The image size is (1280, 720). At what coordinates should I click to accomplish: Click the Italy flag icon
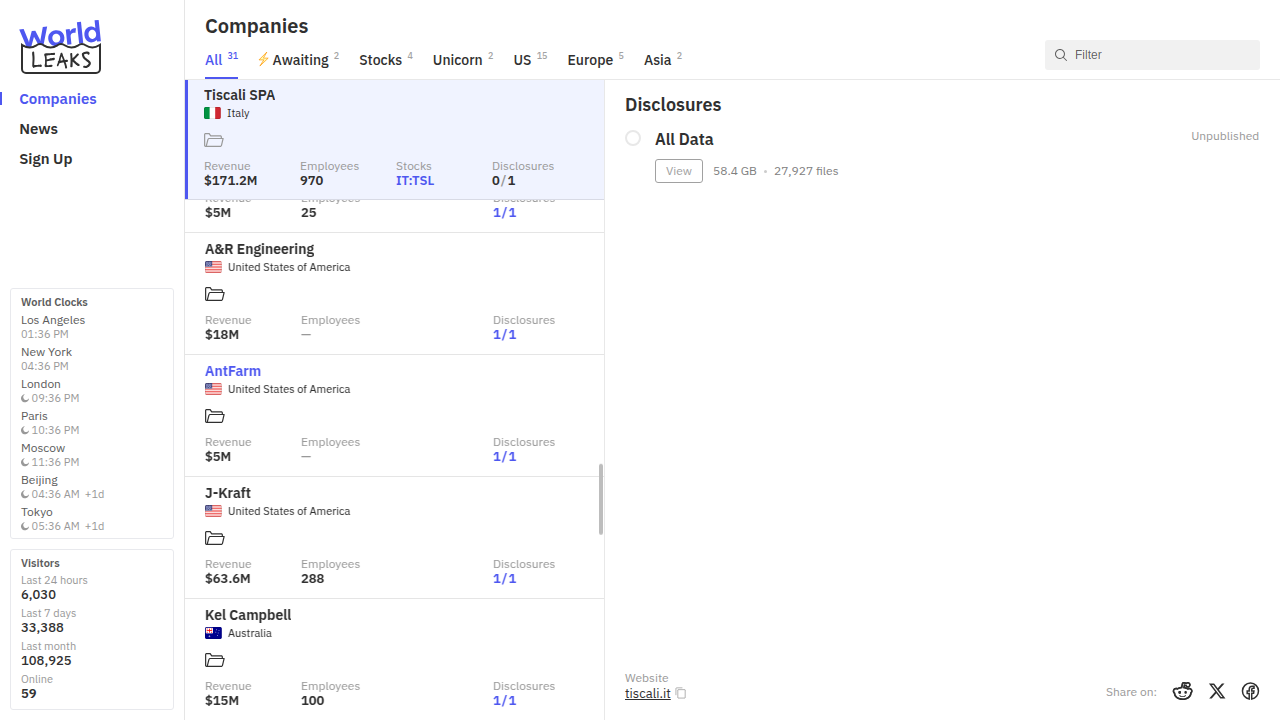(x=212, y=113)
